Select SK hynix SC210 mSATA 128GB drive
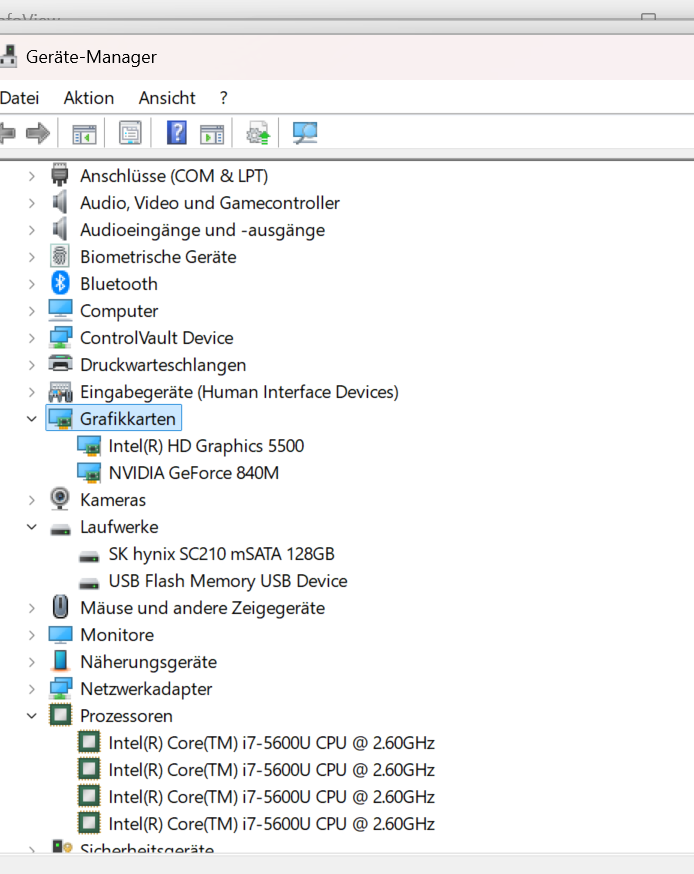 221,554
